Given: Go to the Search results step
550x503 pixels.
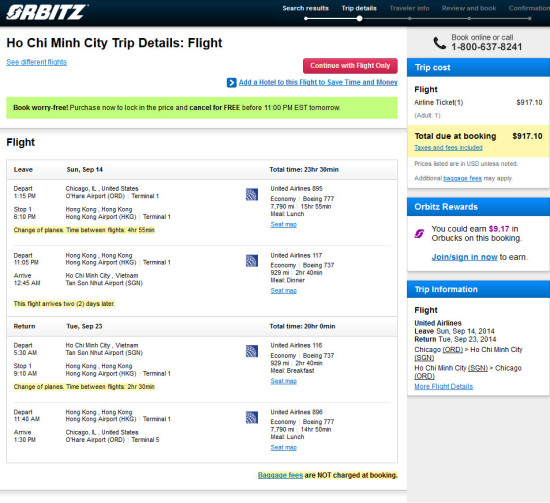Looking at the screenshot, I should [x=306, y=8].
